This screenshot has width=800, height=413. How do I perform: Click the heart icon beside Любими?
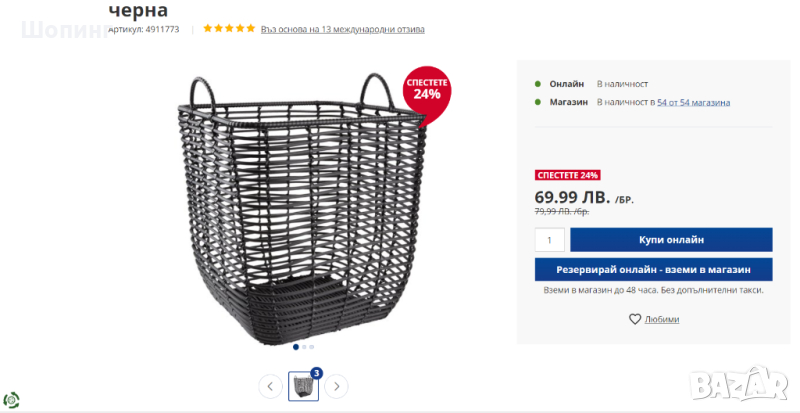click(635, 319)
